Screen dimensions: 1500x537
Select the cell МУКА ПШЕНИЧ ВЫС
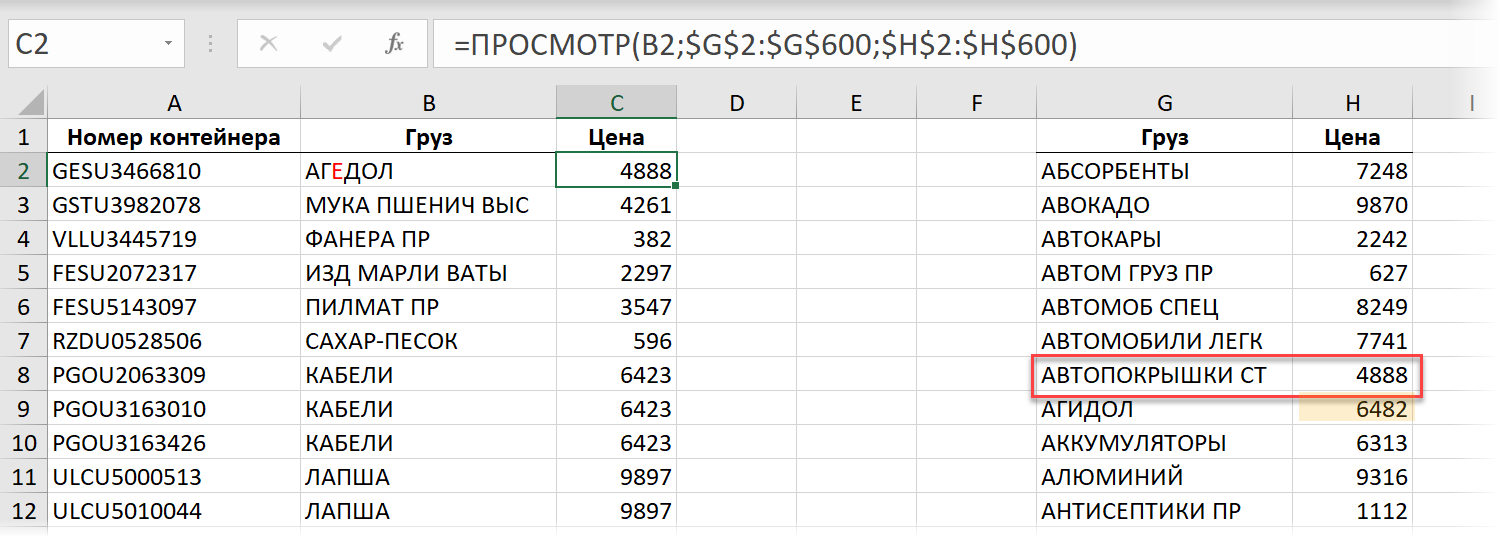(x=429, y=205)
